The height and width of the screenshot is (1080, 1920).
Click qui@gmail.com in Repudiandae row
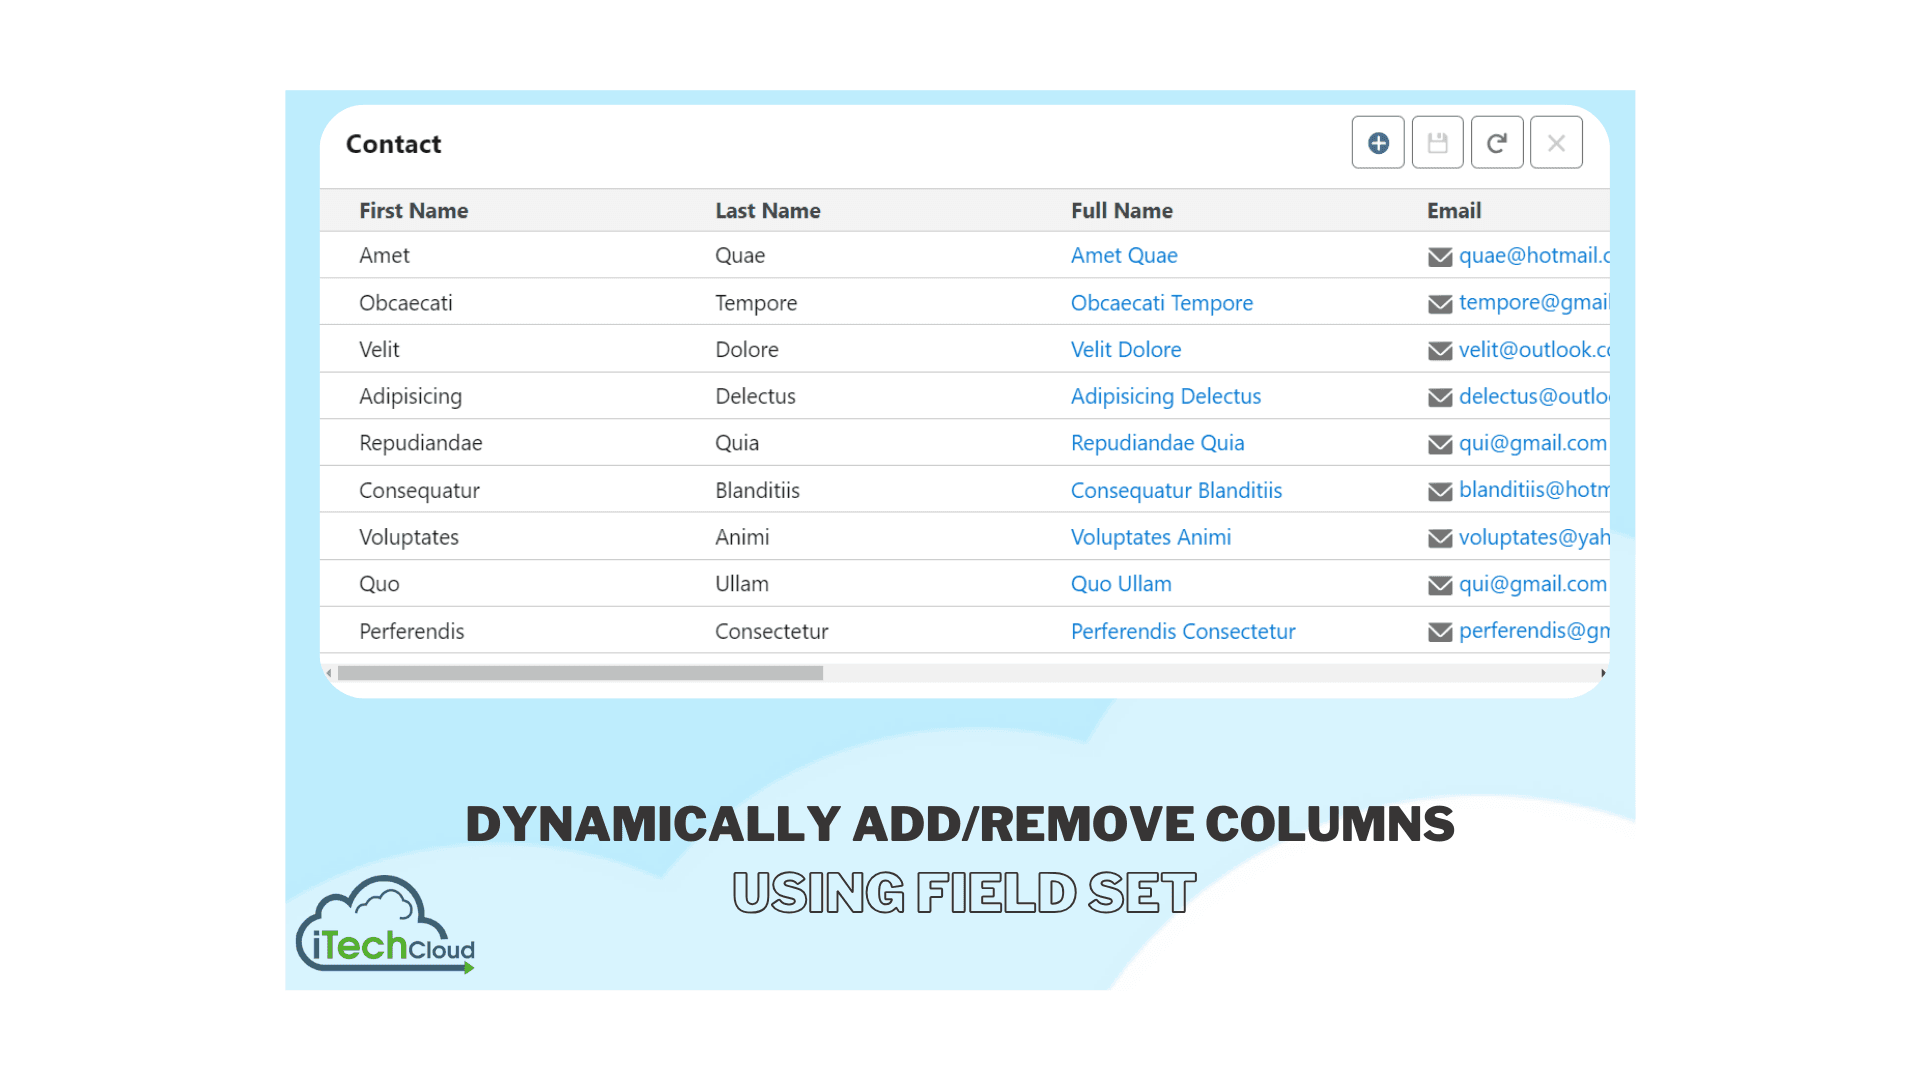pyautogui.click(x=1533, y=443)
